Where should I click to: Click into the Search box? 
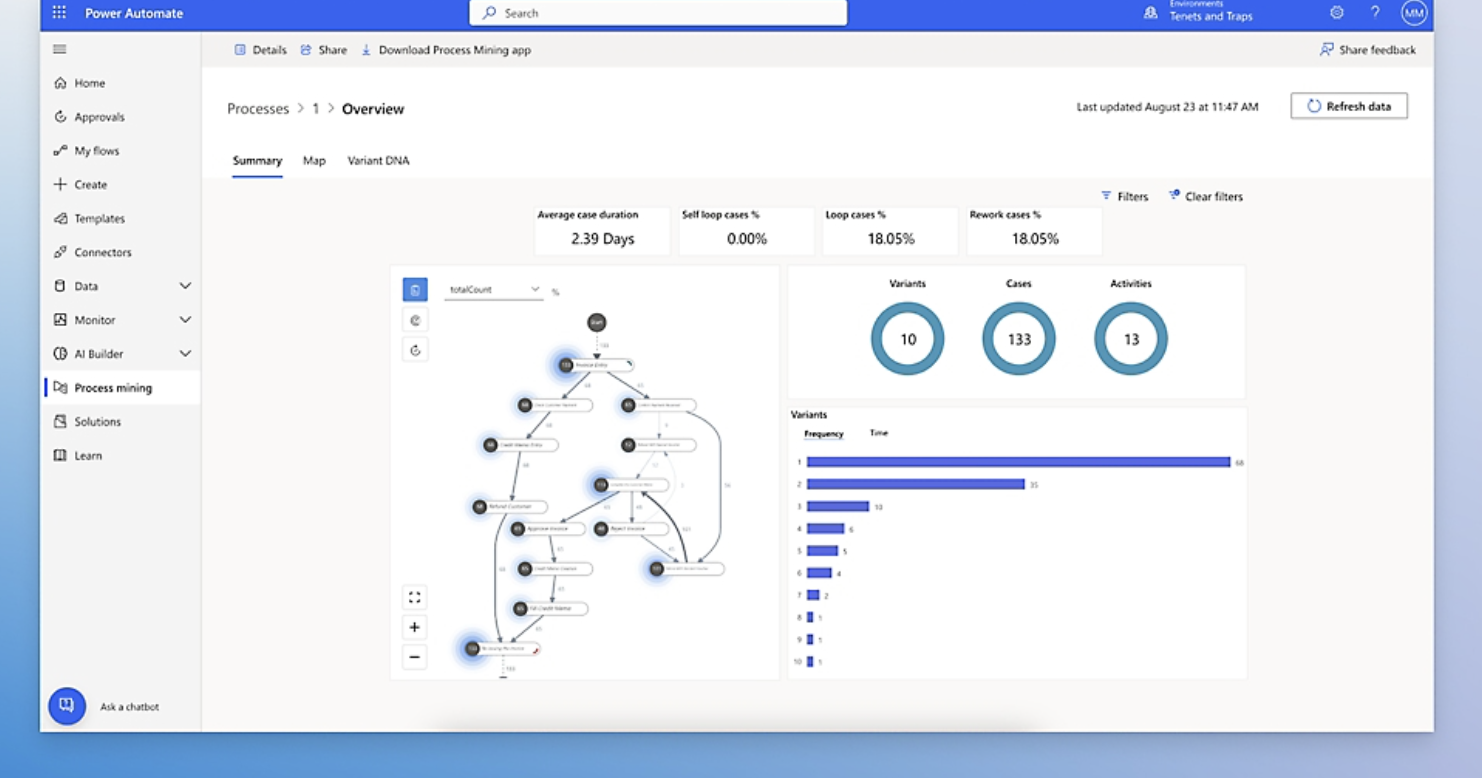click(658, 13)
